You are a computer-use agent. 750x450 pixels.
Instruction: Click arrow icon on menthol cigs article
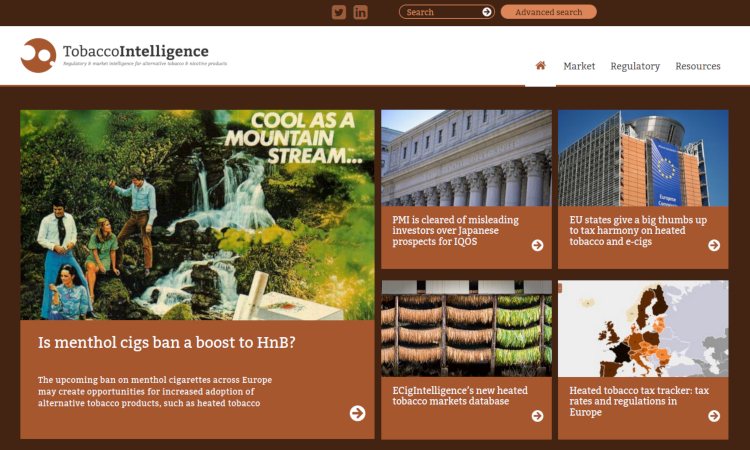(x=357, y=413)
